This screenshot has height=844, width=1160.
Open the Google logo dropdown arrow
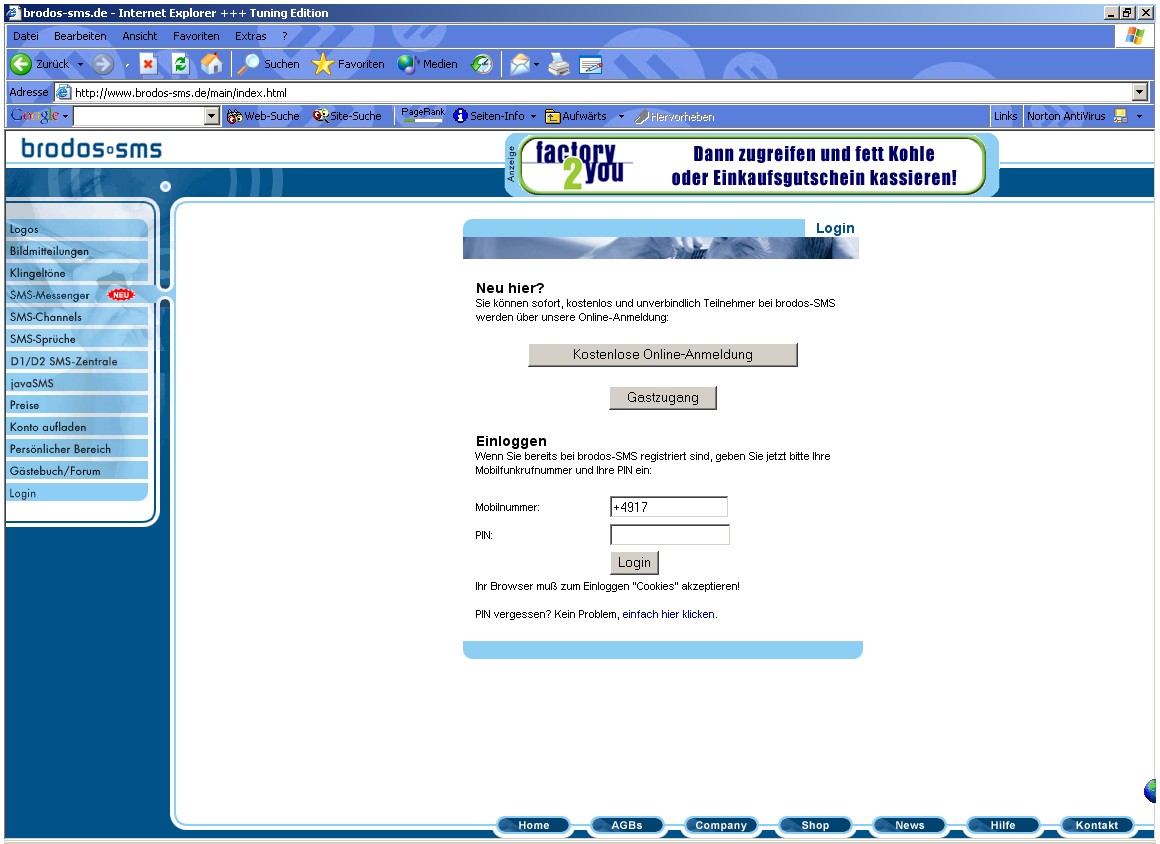tap(65, 116)
